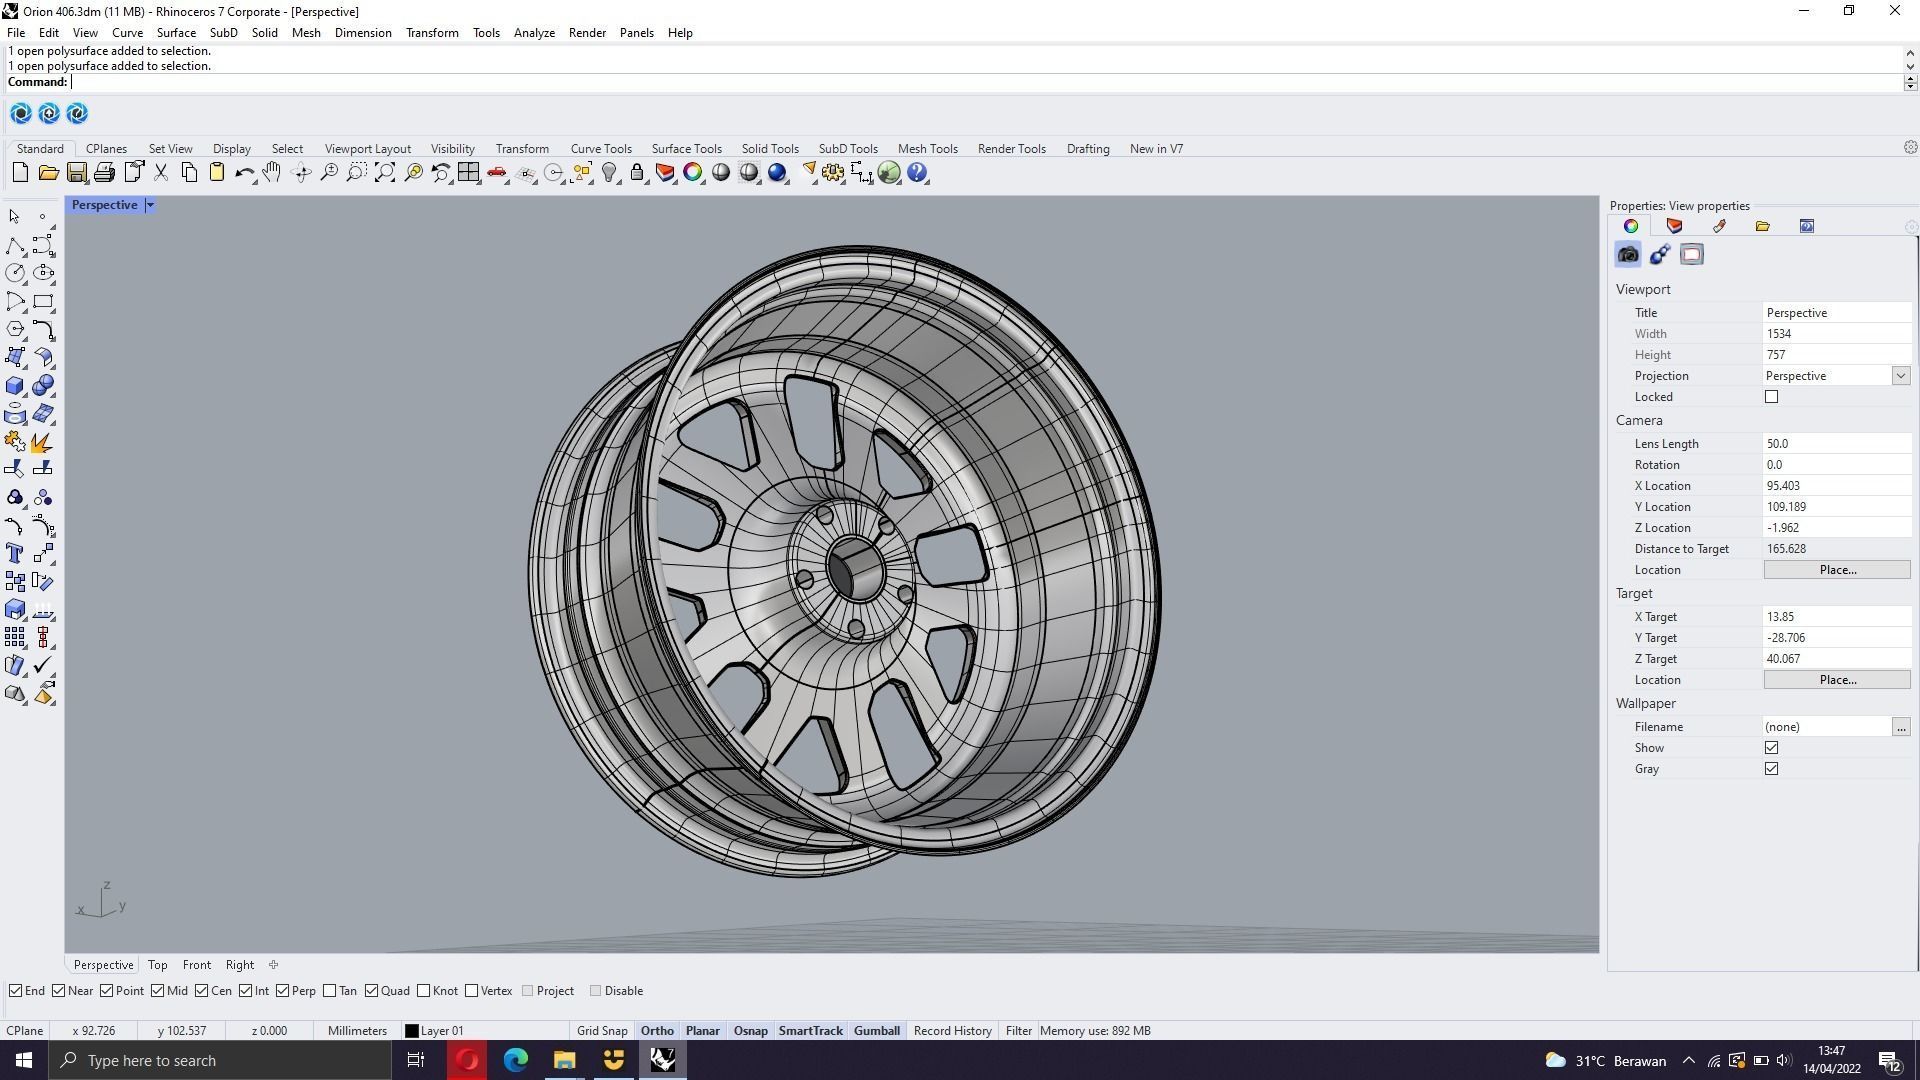The image size is (1920, 1080).
Task: Click the Target Location Place button
Action: point(1837,680)
